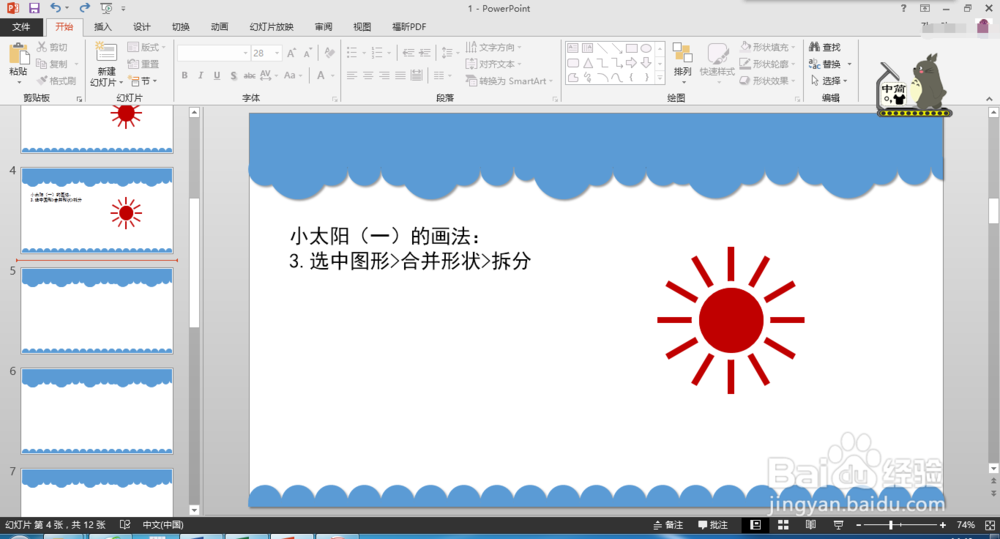Open line spacing icon
The width and height of the screenshot is (1000, 539).
(447, 53)
